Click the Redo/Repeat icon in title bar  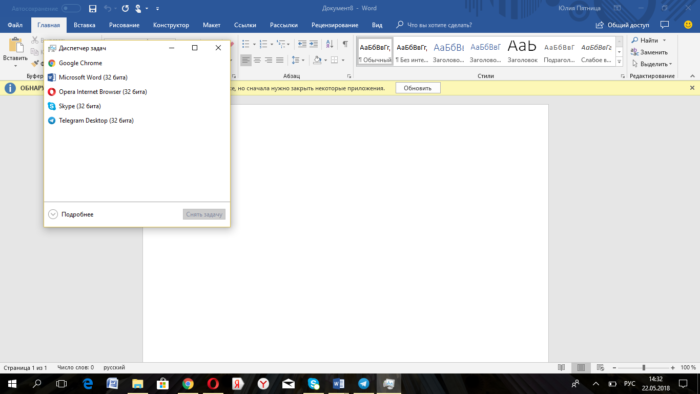point(125,8)
